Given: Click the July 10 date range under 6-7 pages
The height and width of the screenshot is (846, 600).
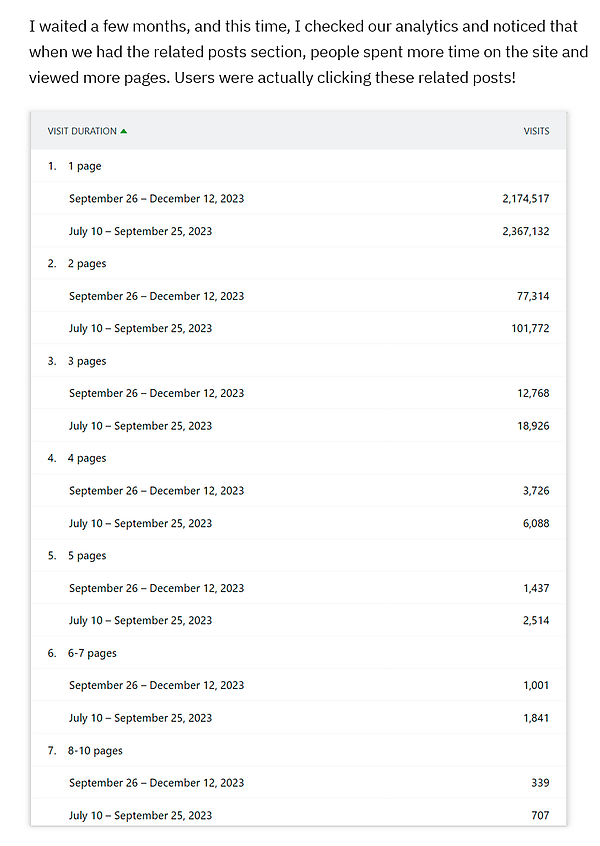Looking at the screenshot, I should pyautogui.click(x=140, y=718).
